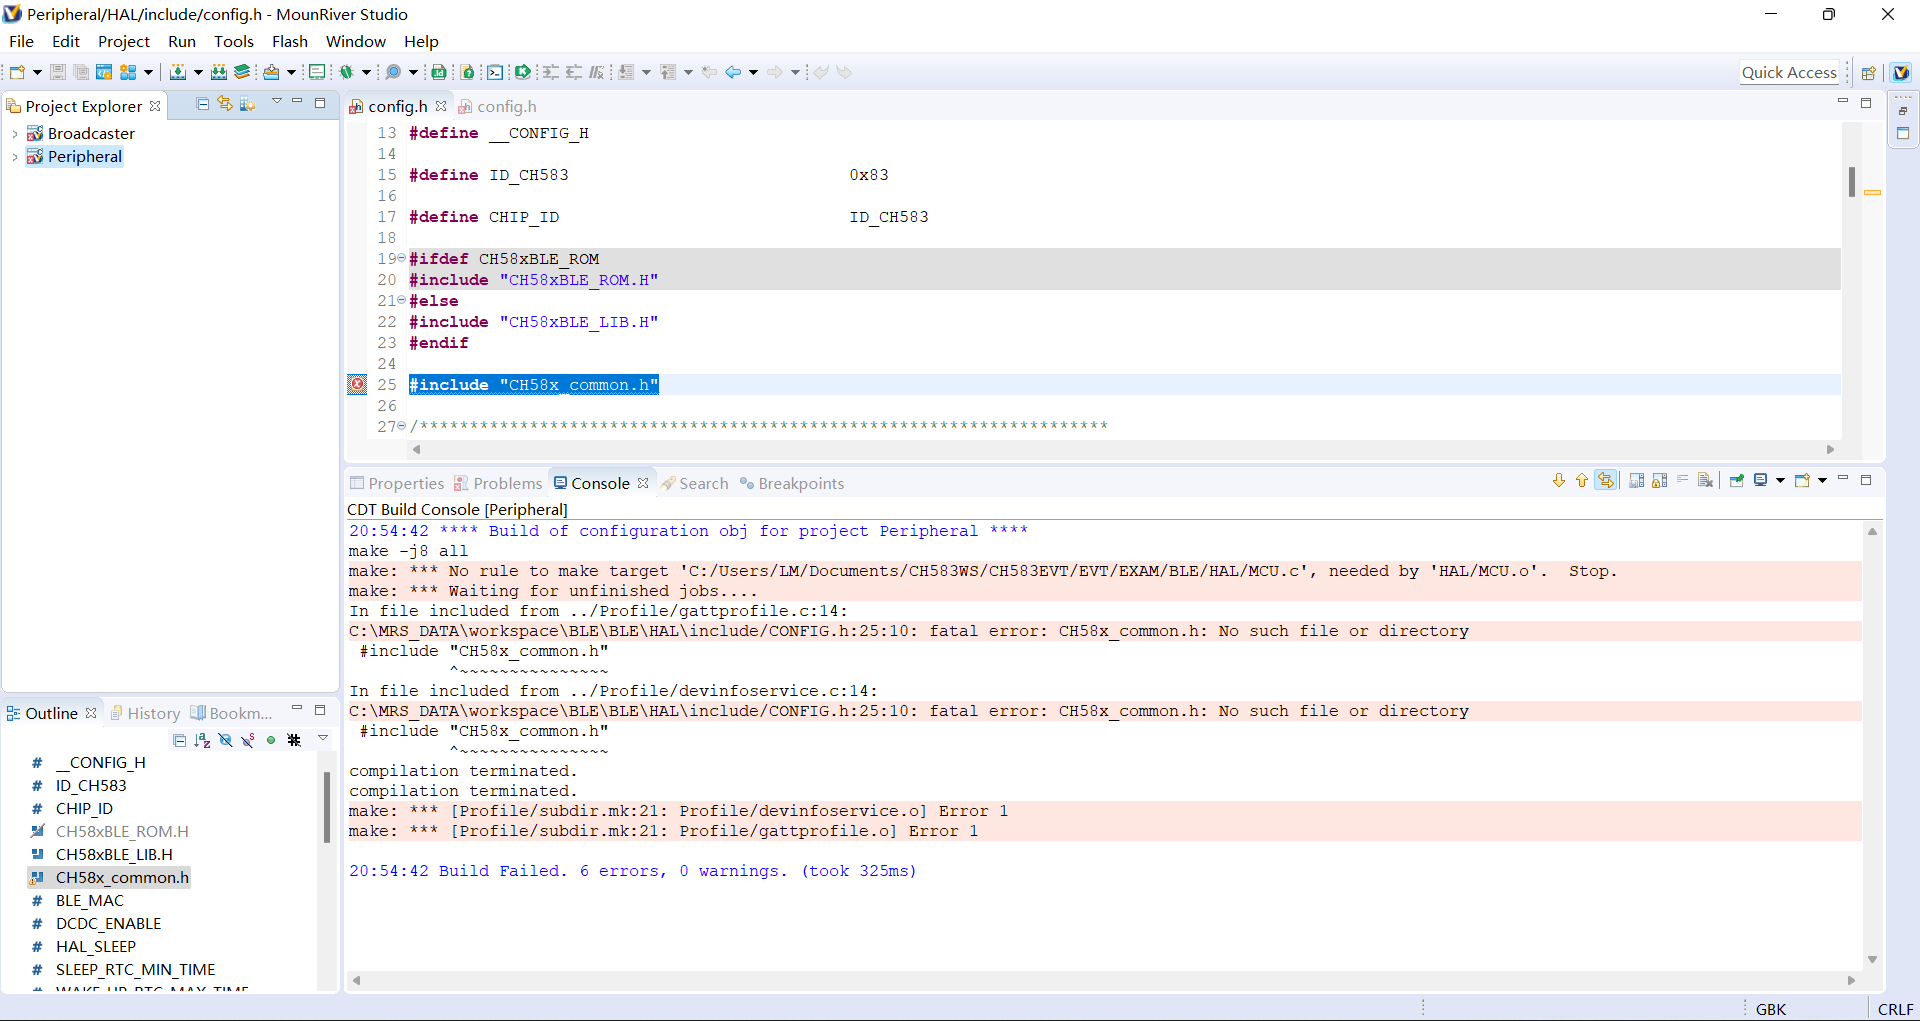Open the Tools menu

pos(233,41)
